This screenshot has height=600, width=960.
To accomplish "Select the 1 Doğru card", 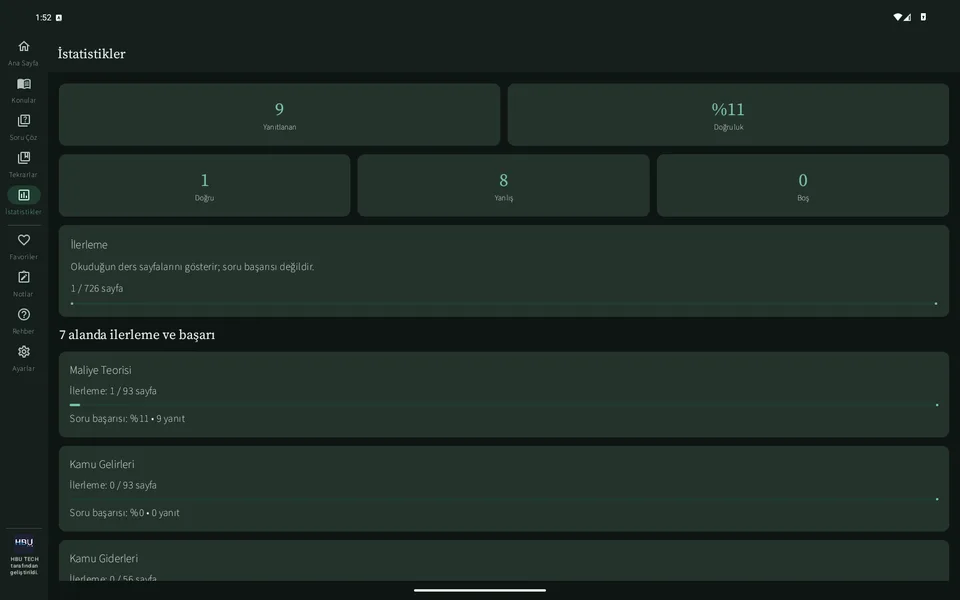I will [204, 186].
